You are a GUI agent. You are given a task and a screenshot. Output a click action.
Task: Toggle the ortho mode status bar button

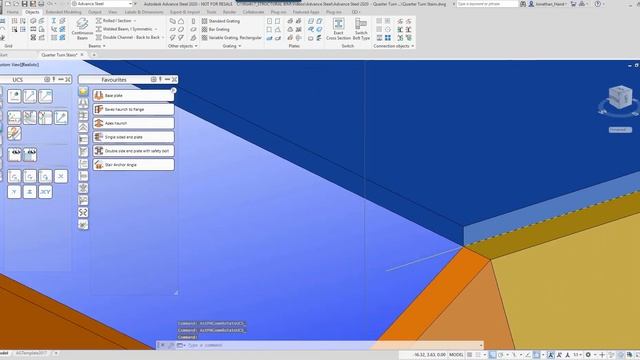coord(493,355)
